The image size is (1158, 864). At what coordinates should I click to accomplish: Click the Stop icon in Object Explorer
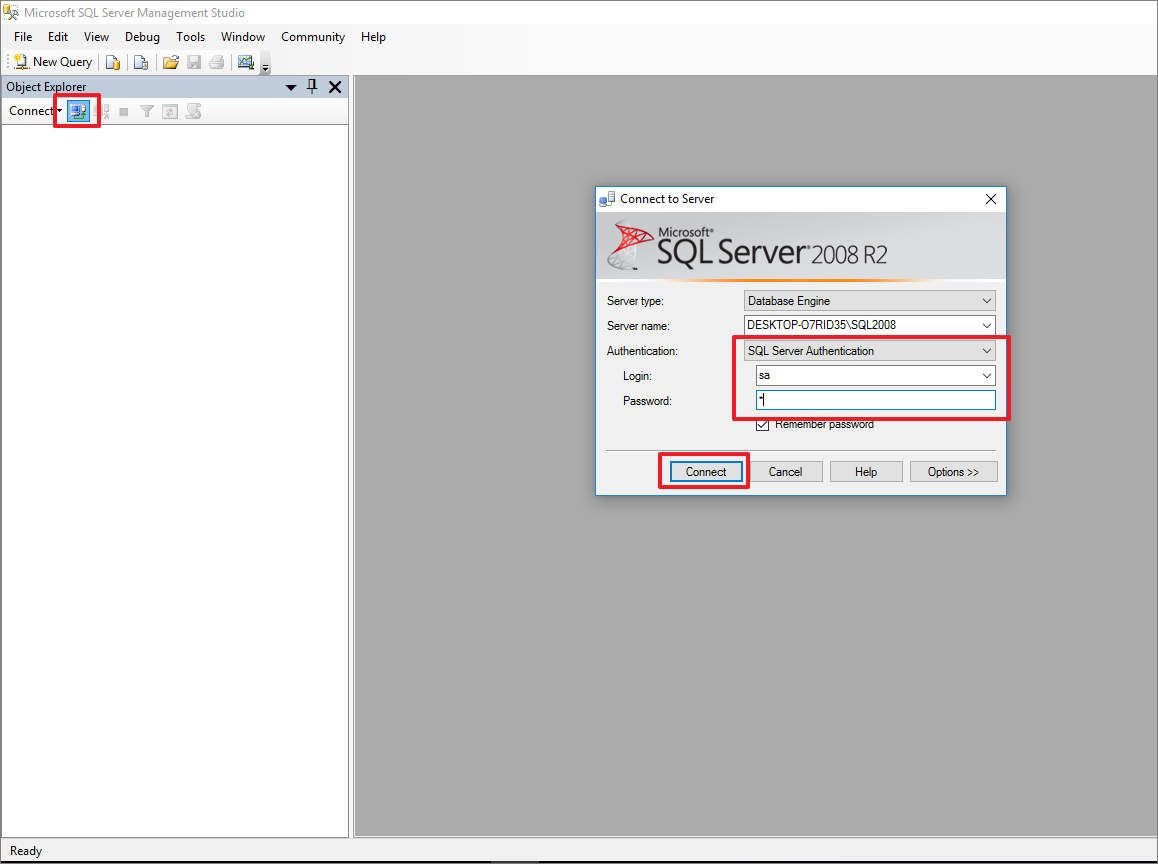coord(124,112)
